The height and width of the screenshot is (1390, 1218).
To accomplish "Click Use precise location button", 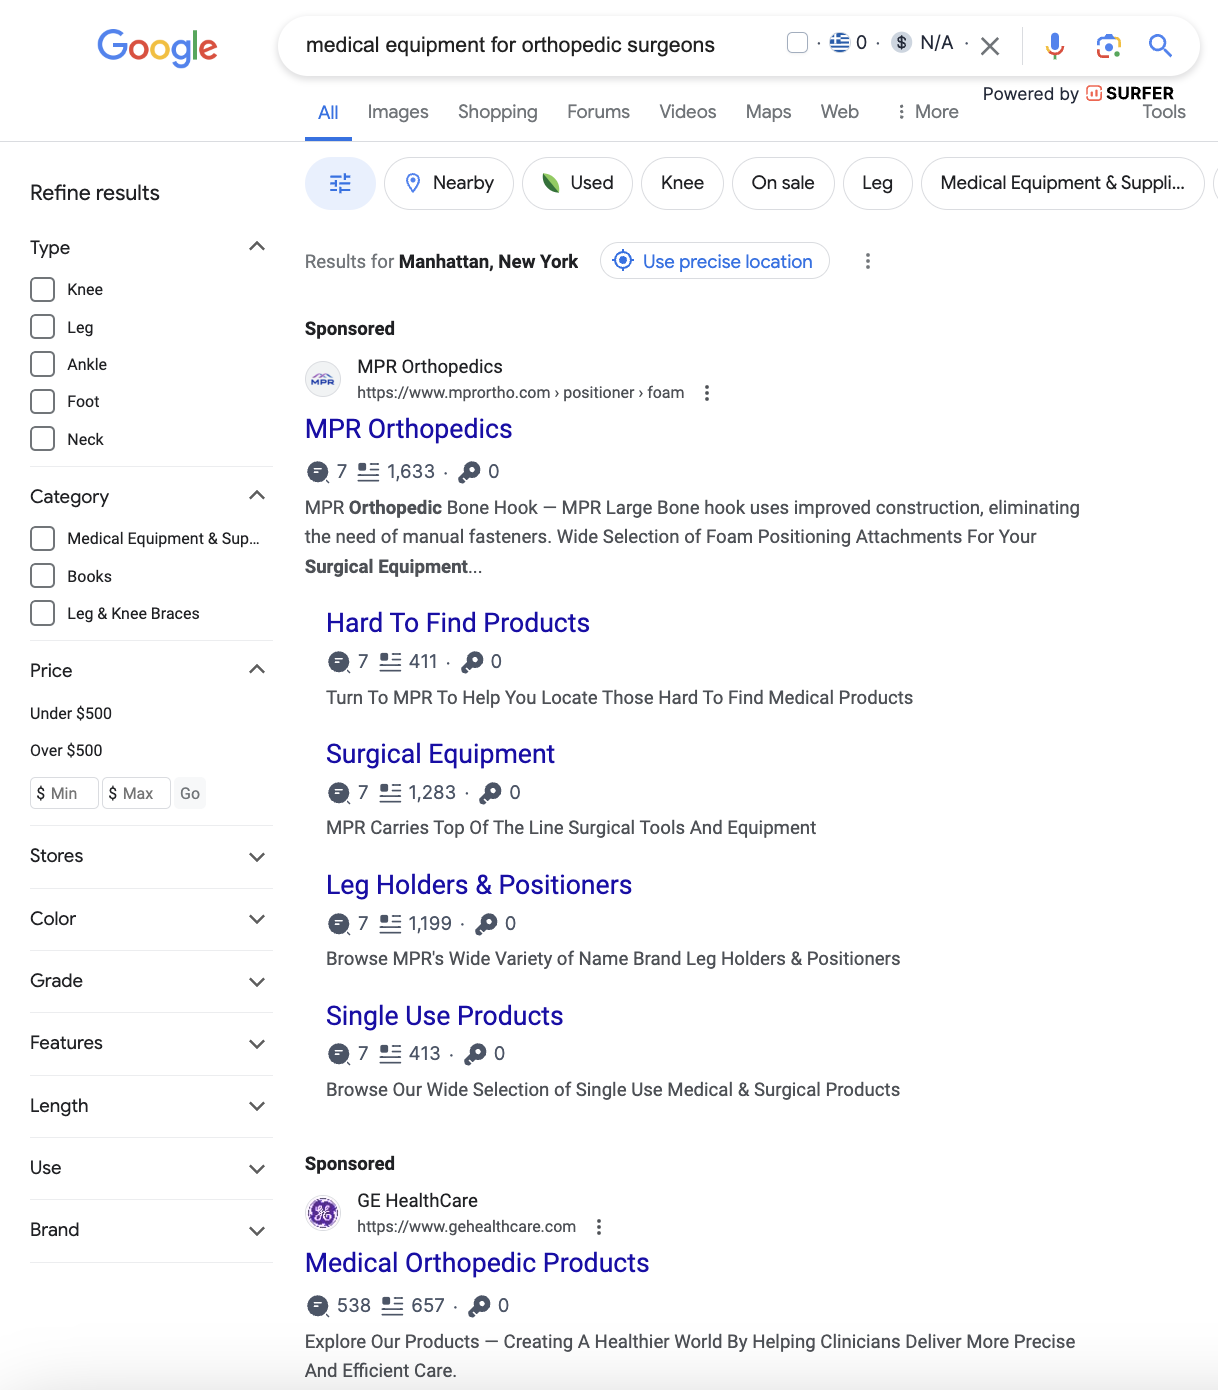I will (715, 261).
